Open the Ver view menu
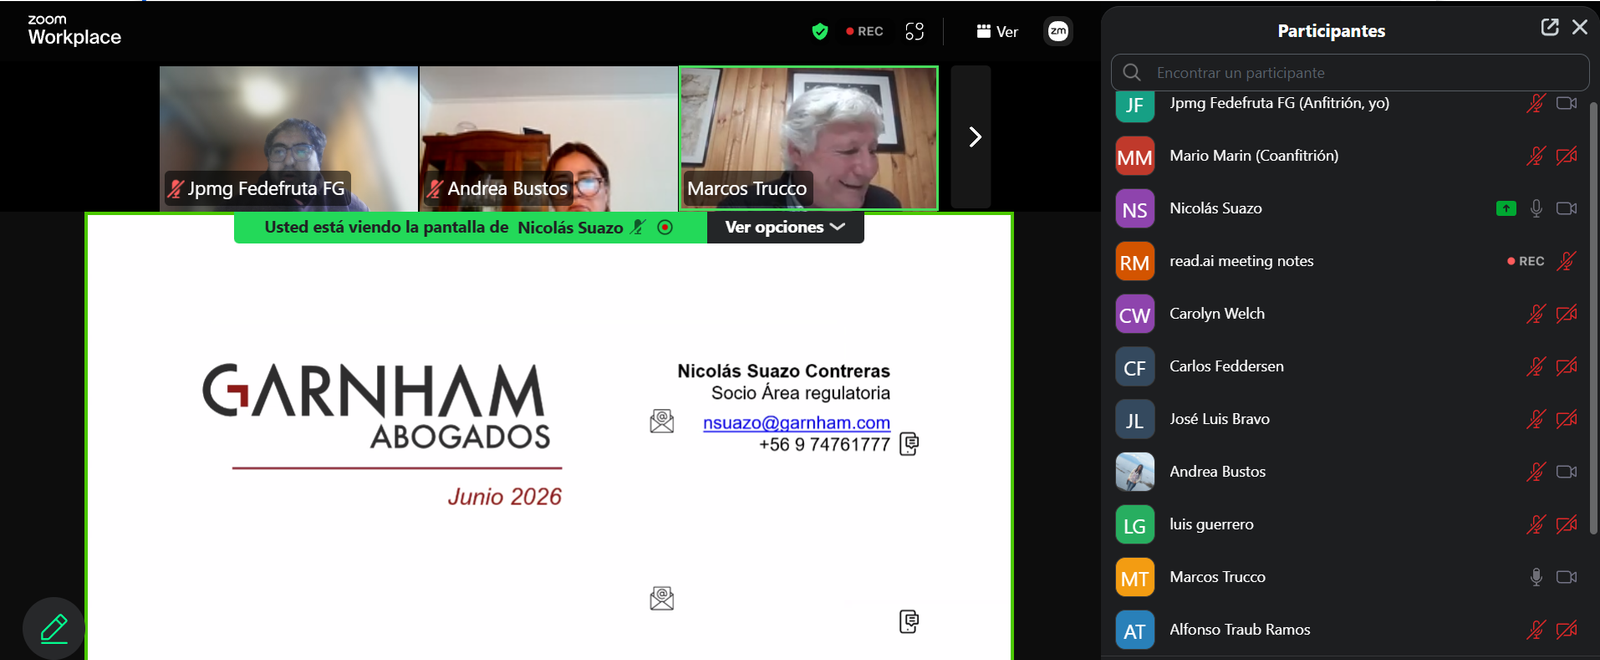The height and width of the screenshot is (660, 1600). 997,32
